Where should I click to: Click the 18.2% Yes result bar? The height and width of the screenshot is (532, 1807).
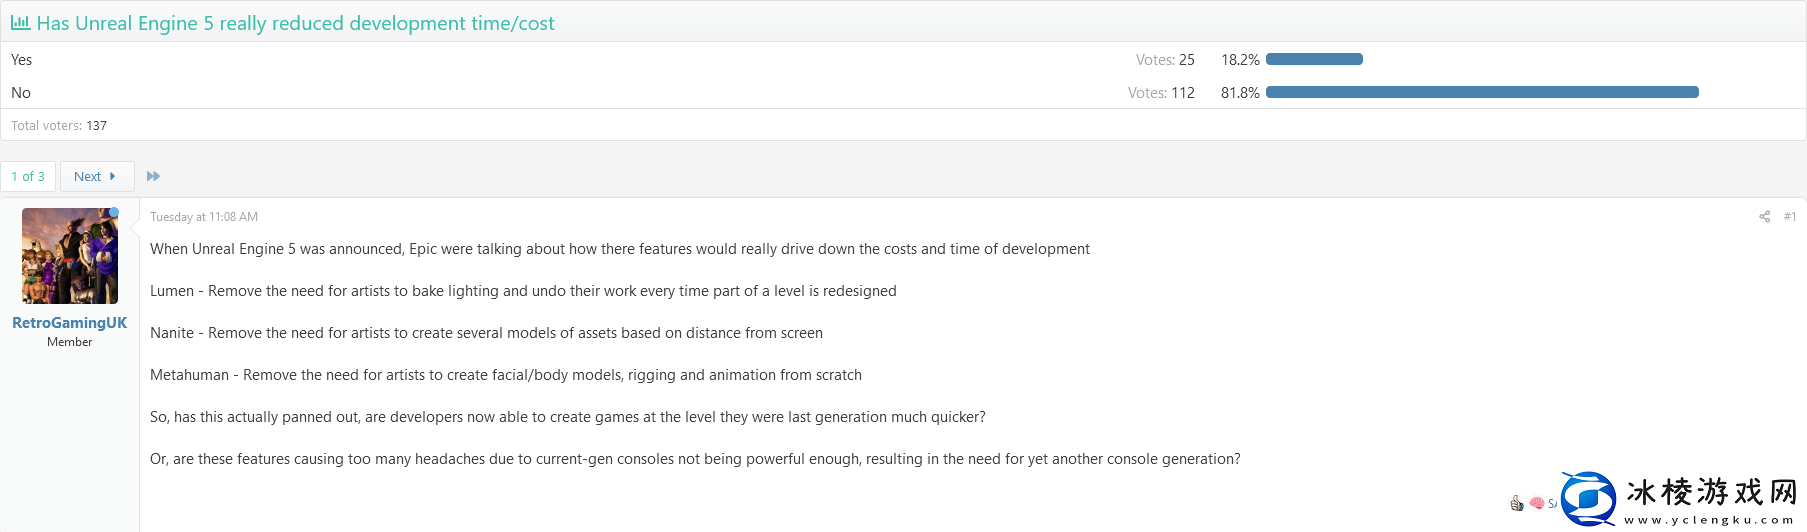(1314, 59)
